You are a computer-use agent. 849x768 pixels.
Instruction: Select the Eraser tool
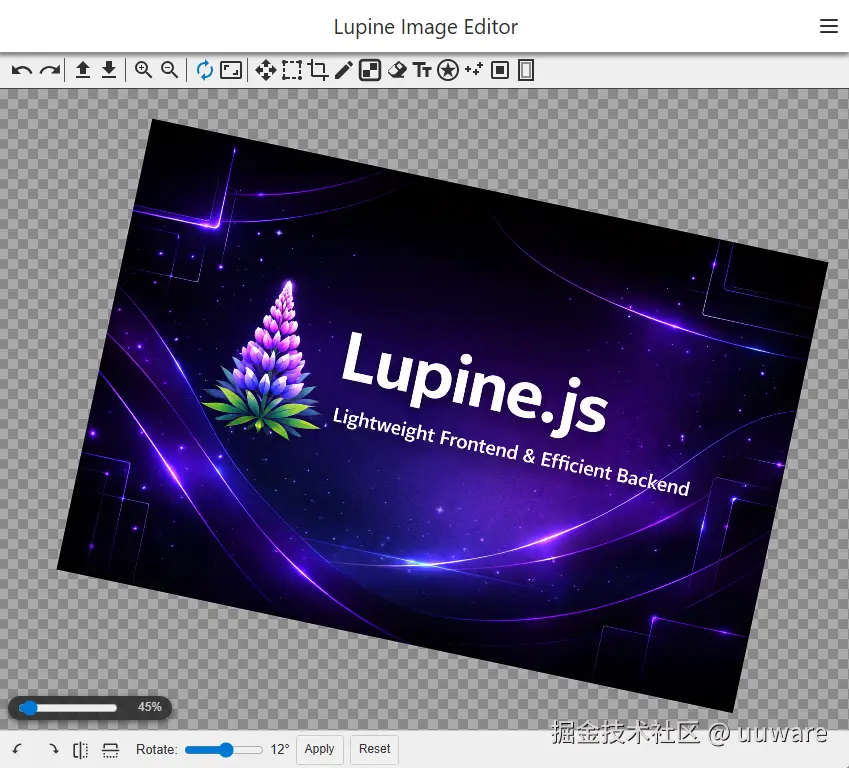[x=397, y=70]
